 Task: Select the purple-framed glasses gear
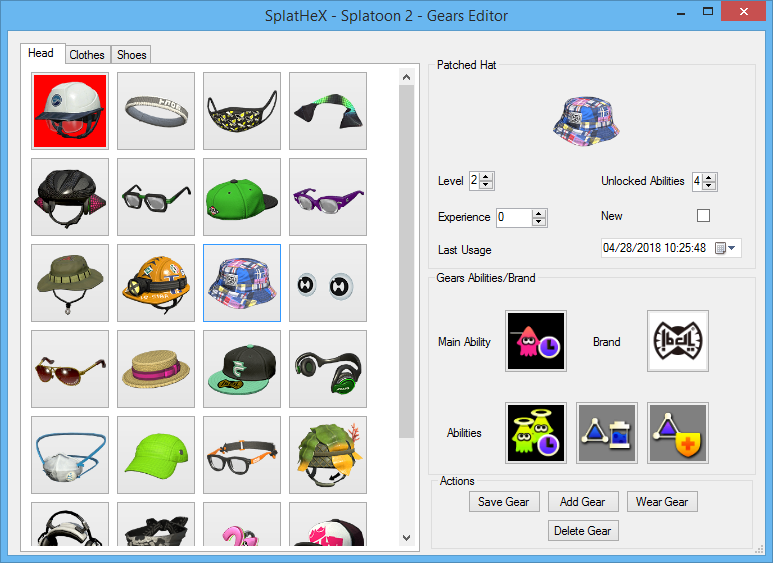pos(328,197)
